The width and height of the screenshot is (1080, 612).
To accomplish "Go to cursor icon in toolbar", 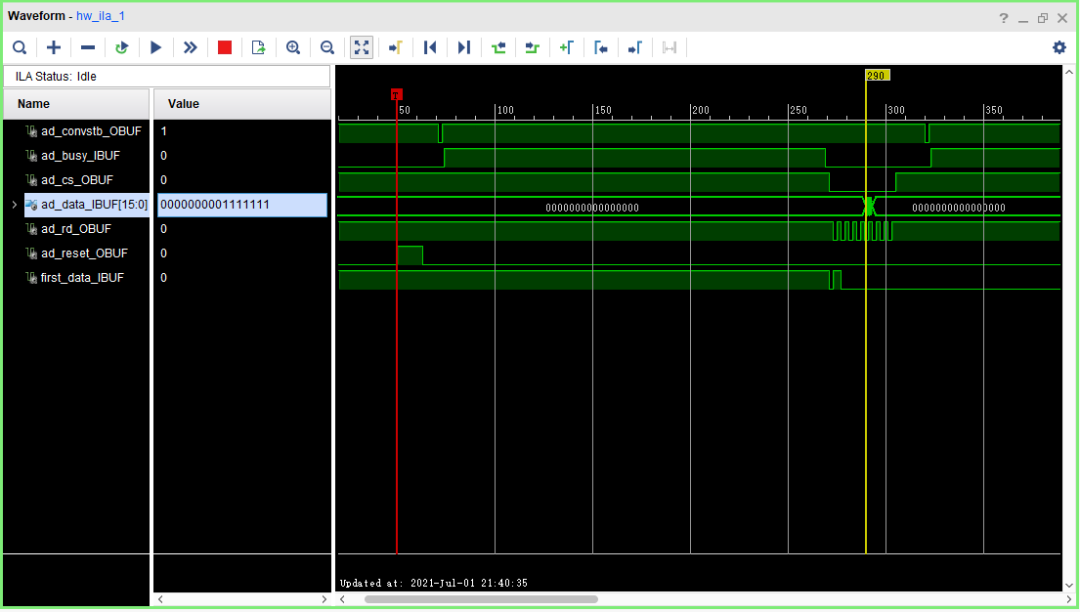I will point(395,48).
